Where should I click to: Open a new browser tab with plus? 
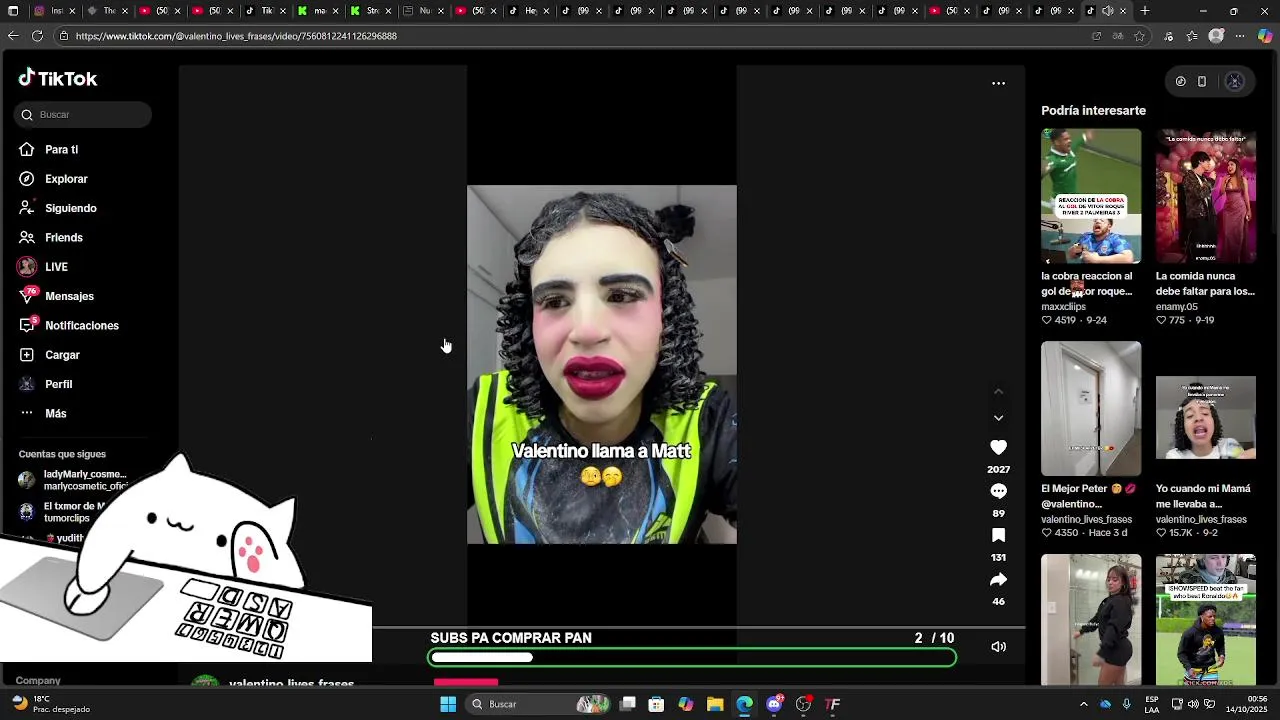click(x=1145, y=11)
